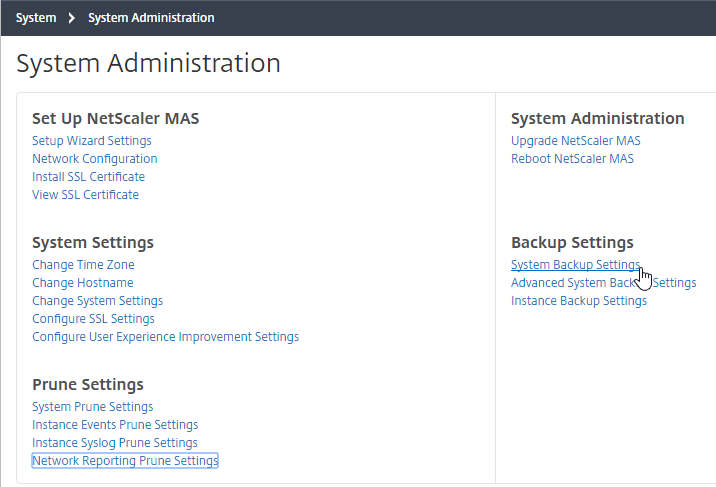Select Upgrade NetScaler MAS link
The image size is (716, 487).
point(576,141)
